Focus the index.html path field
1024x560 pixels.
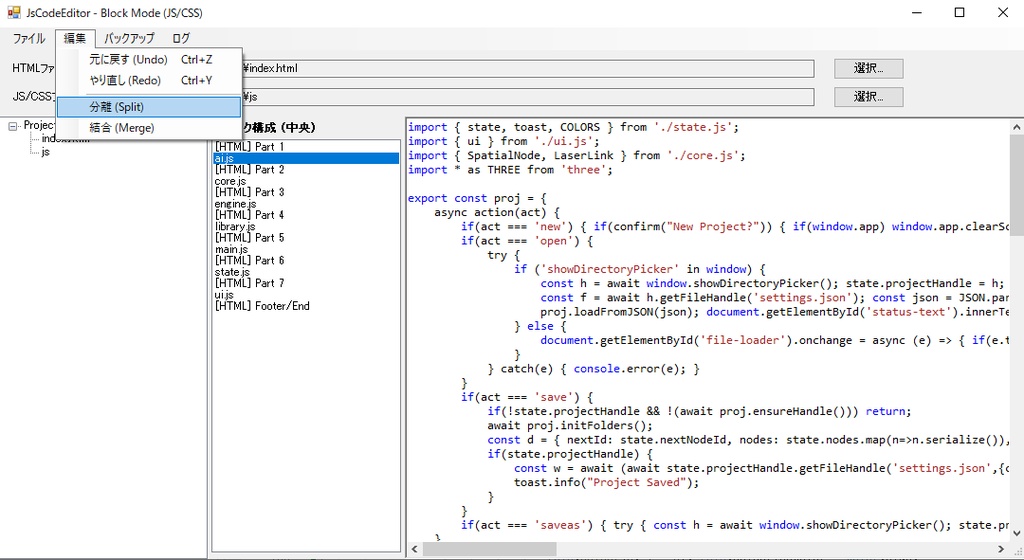[x=528, y=69]
